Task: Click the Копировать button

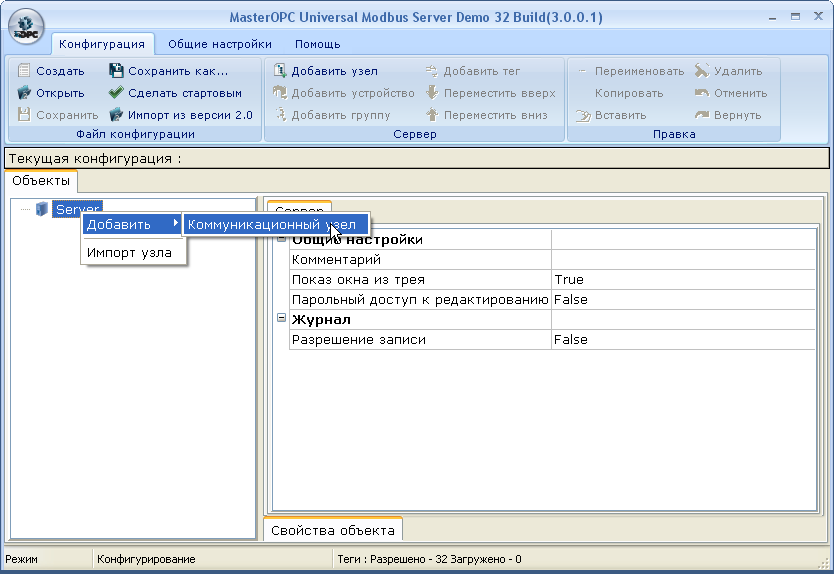Action: click(x=629, y=93)
